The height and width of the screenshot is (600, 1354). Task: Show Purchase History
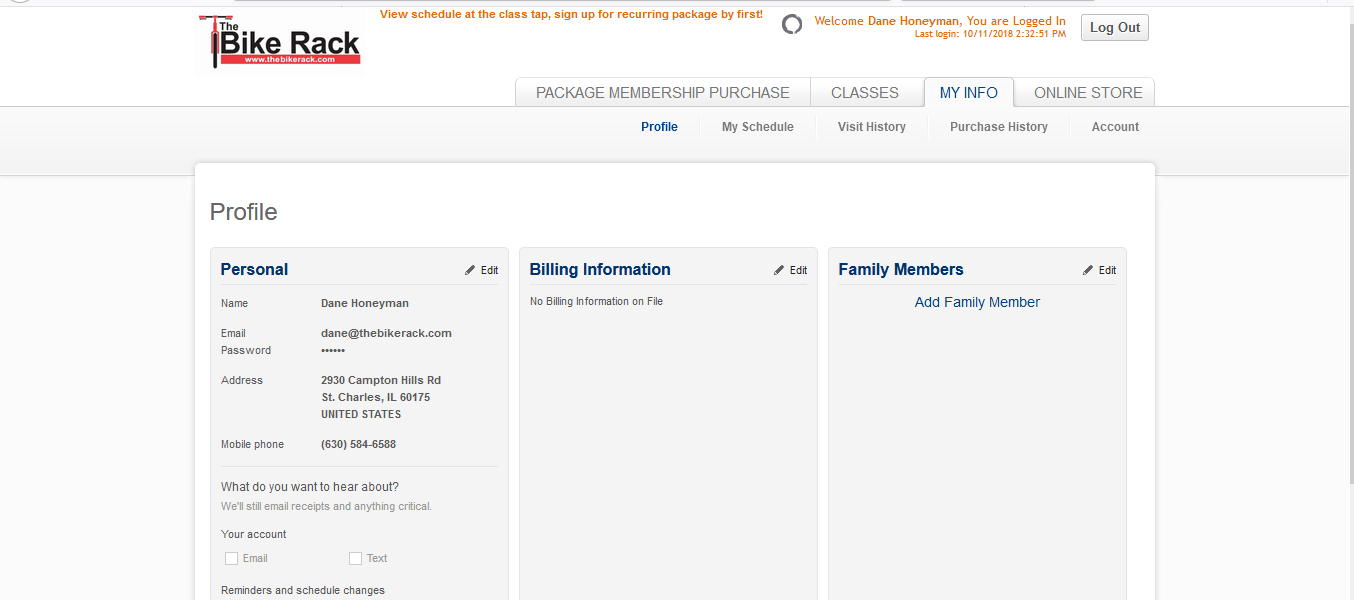(998, 127)
